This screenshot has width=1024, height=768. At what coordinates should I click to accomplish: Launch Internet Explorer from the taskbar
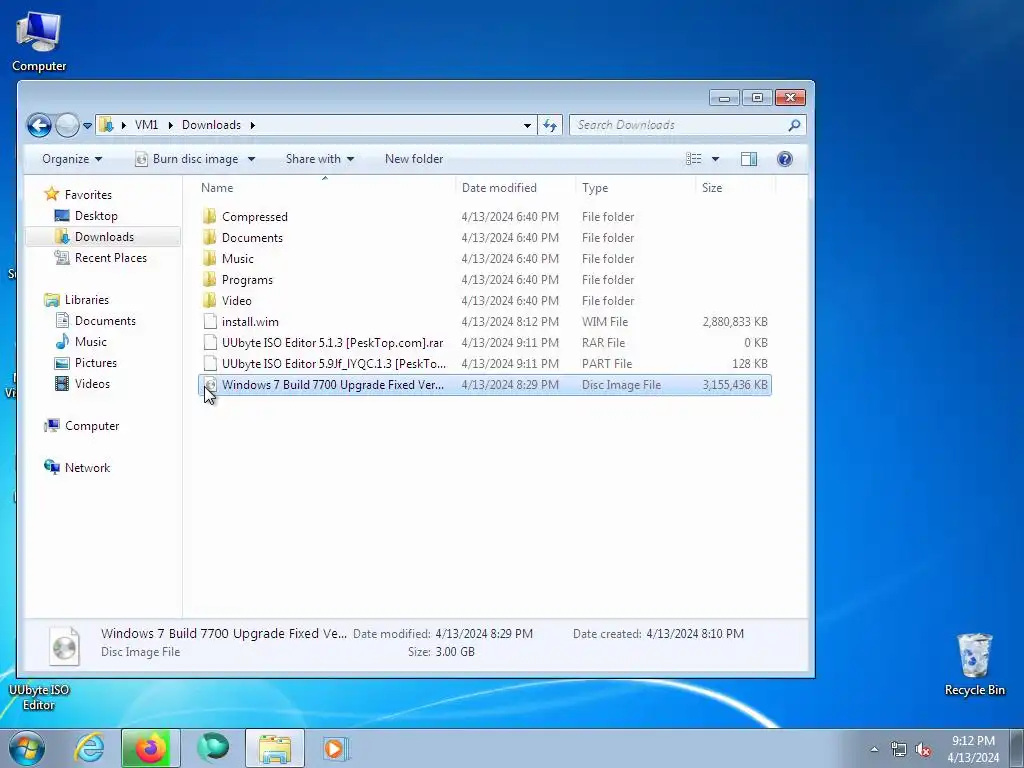[x=89, y=748]
